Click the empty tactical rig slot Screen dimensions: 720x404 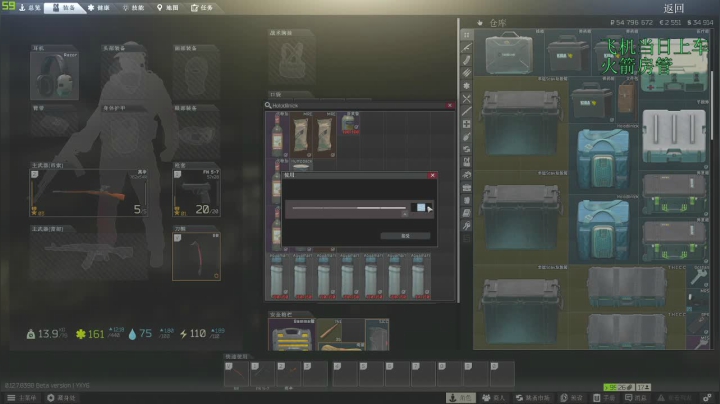(x=292, y=60)
